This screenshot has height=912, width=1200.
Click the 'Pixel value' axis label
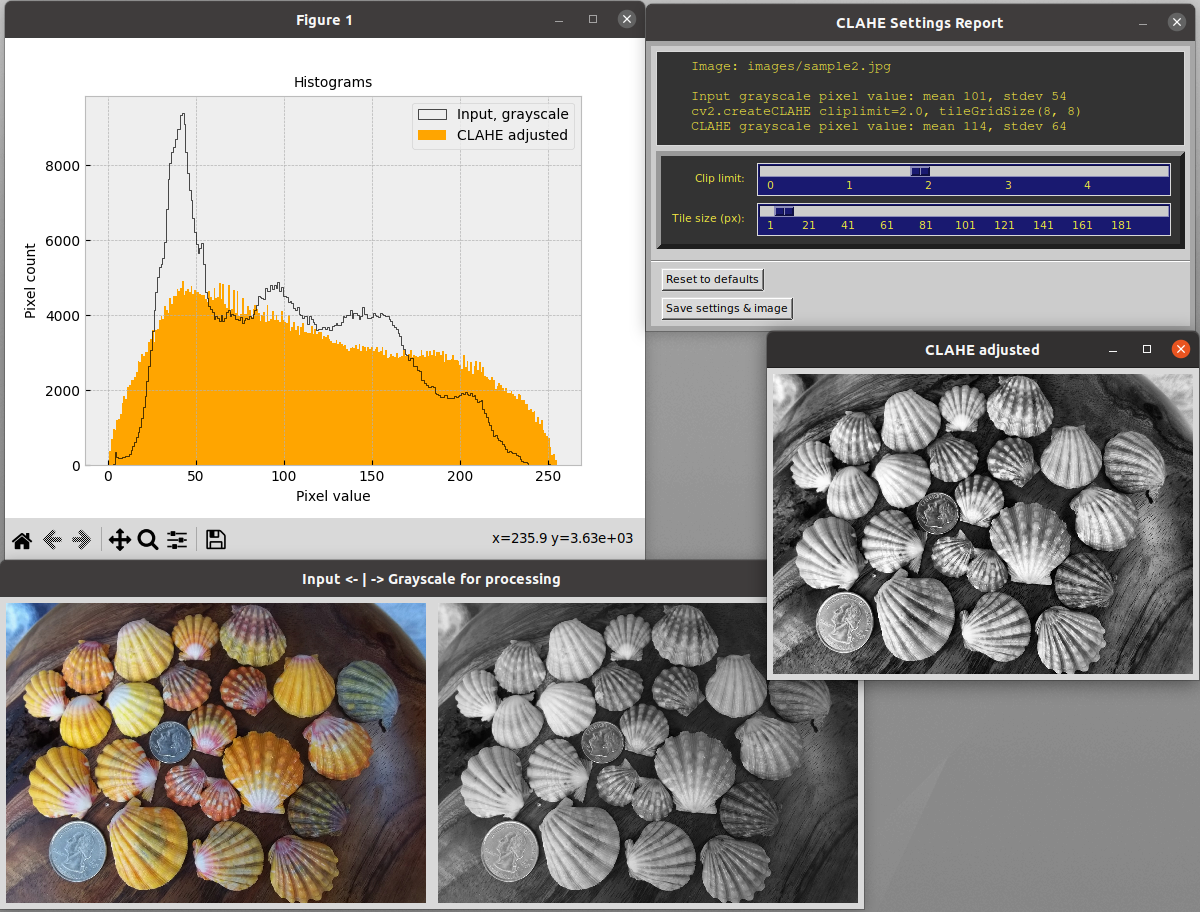(333, 496)
